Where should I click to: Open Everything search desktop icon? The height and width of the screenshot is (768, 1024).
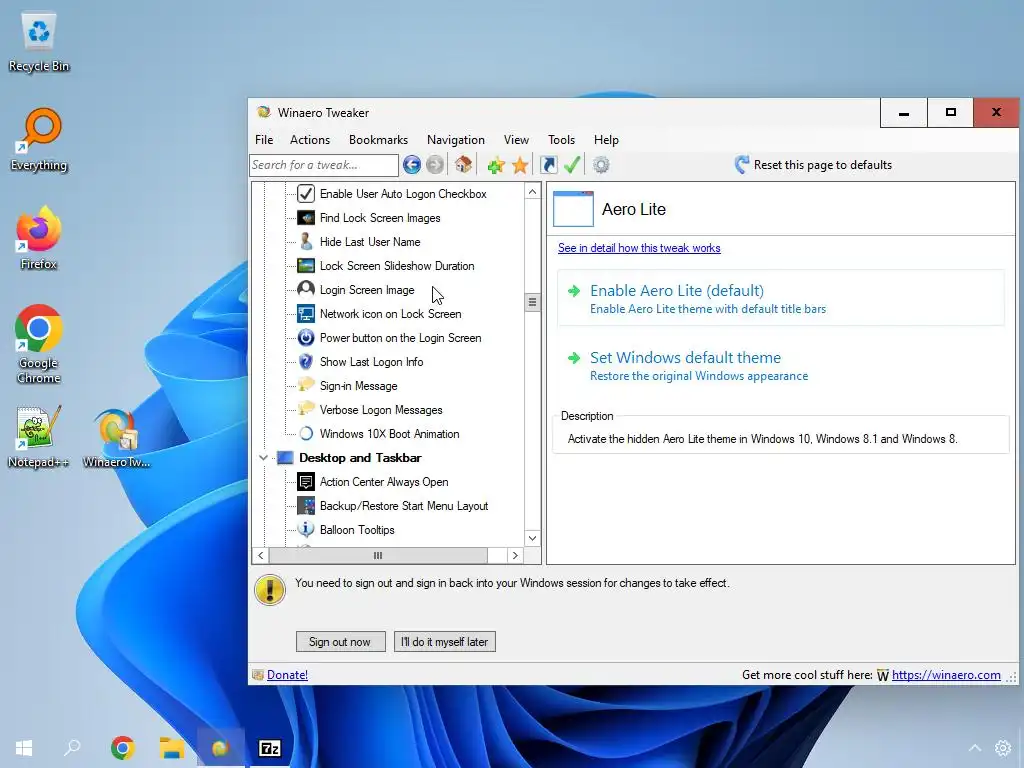[x=39, y=139]
